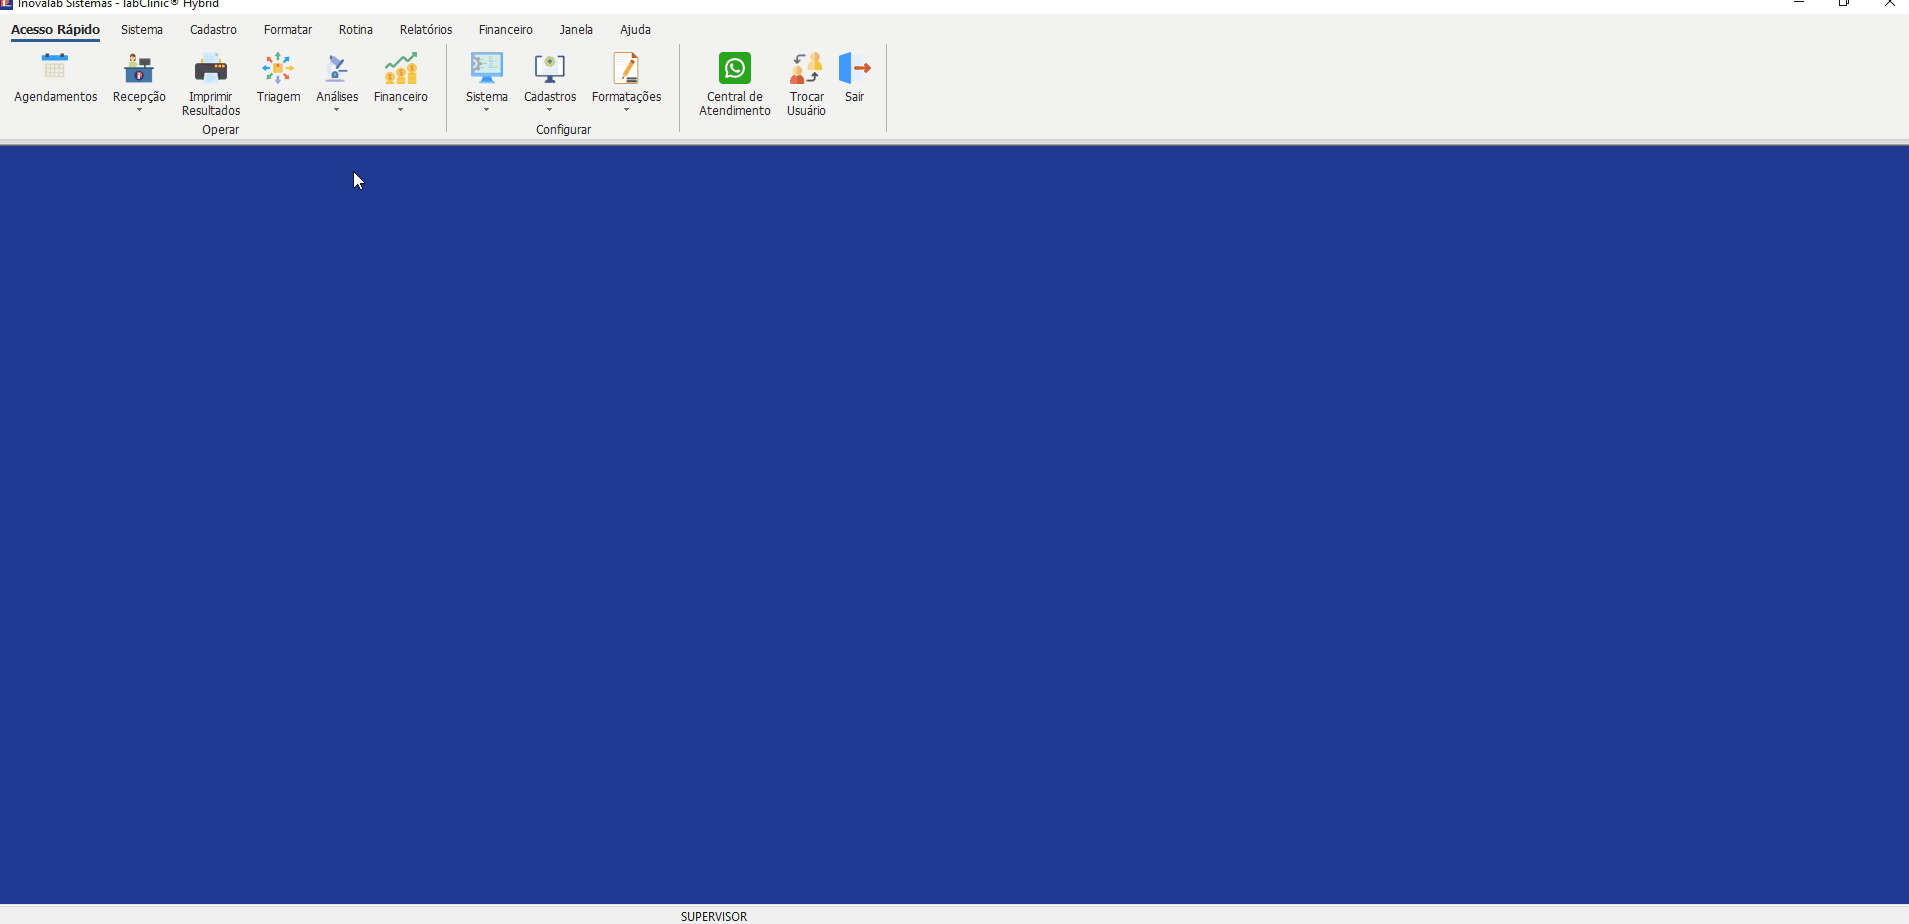
Task: Expand the Formatações dropdown arrow
Action: pos(626,110)
